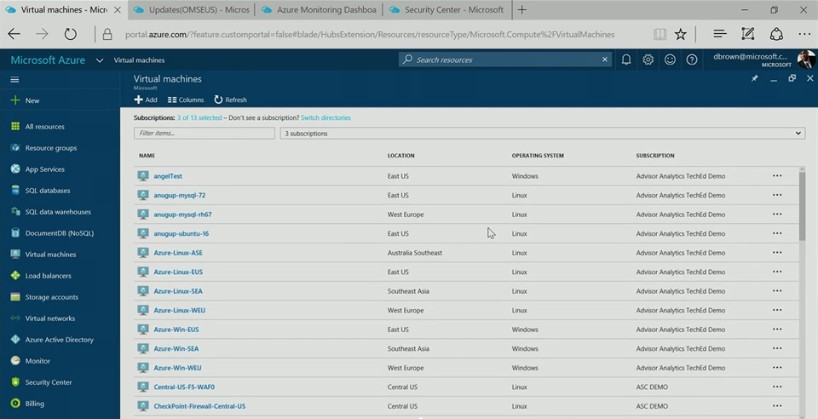This screenshot has height=419, width=818.
Task: Open context menu for angelTest row
Action: [x=777, y=176]
